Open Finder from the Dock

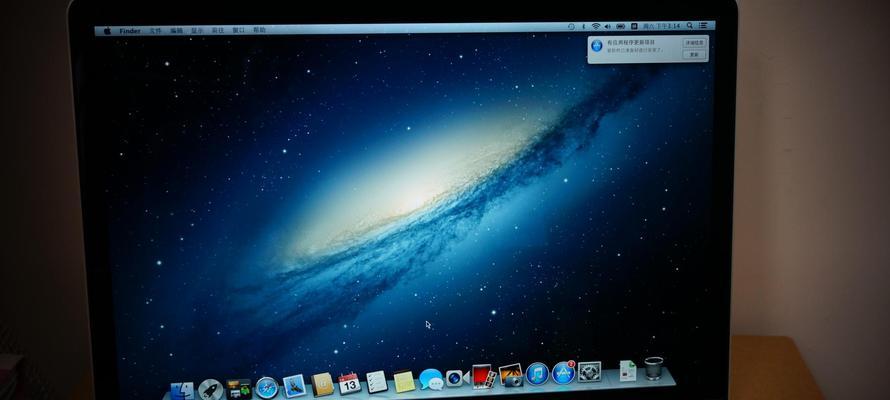click(182, 391)
